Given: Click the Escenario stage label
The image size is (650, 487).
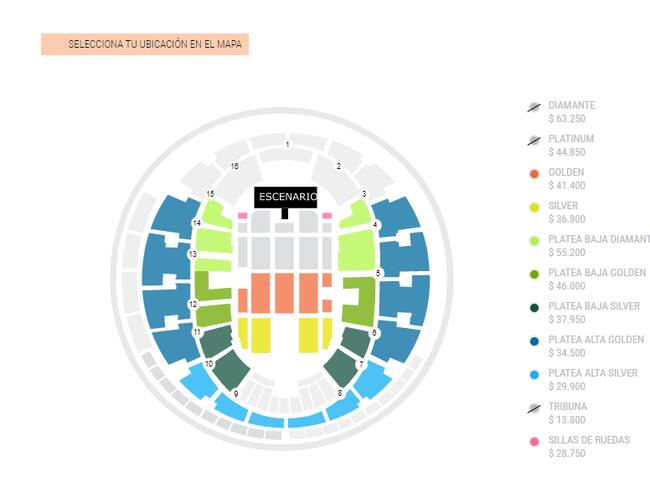Looking at the screenshot, I should pyautogui.click(x=286, y=197).
